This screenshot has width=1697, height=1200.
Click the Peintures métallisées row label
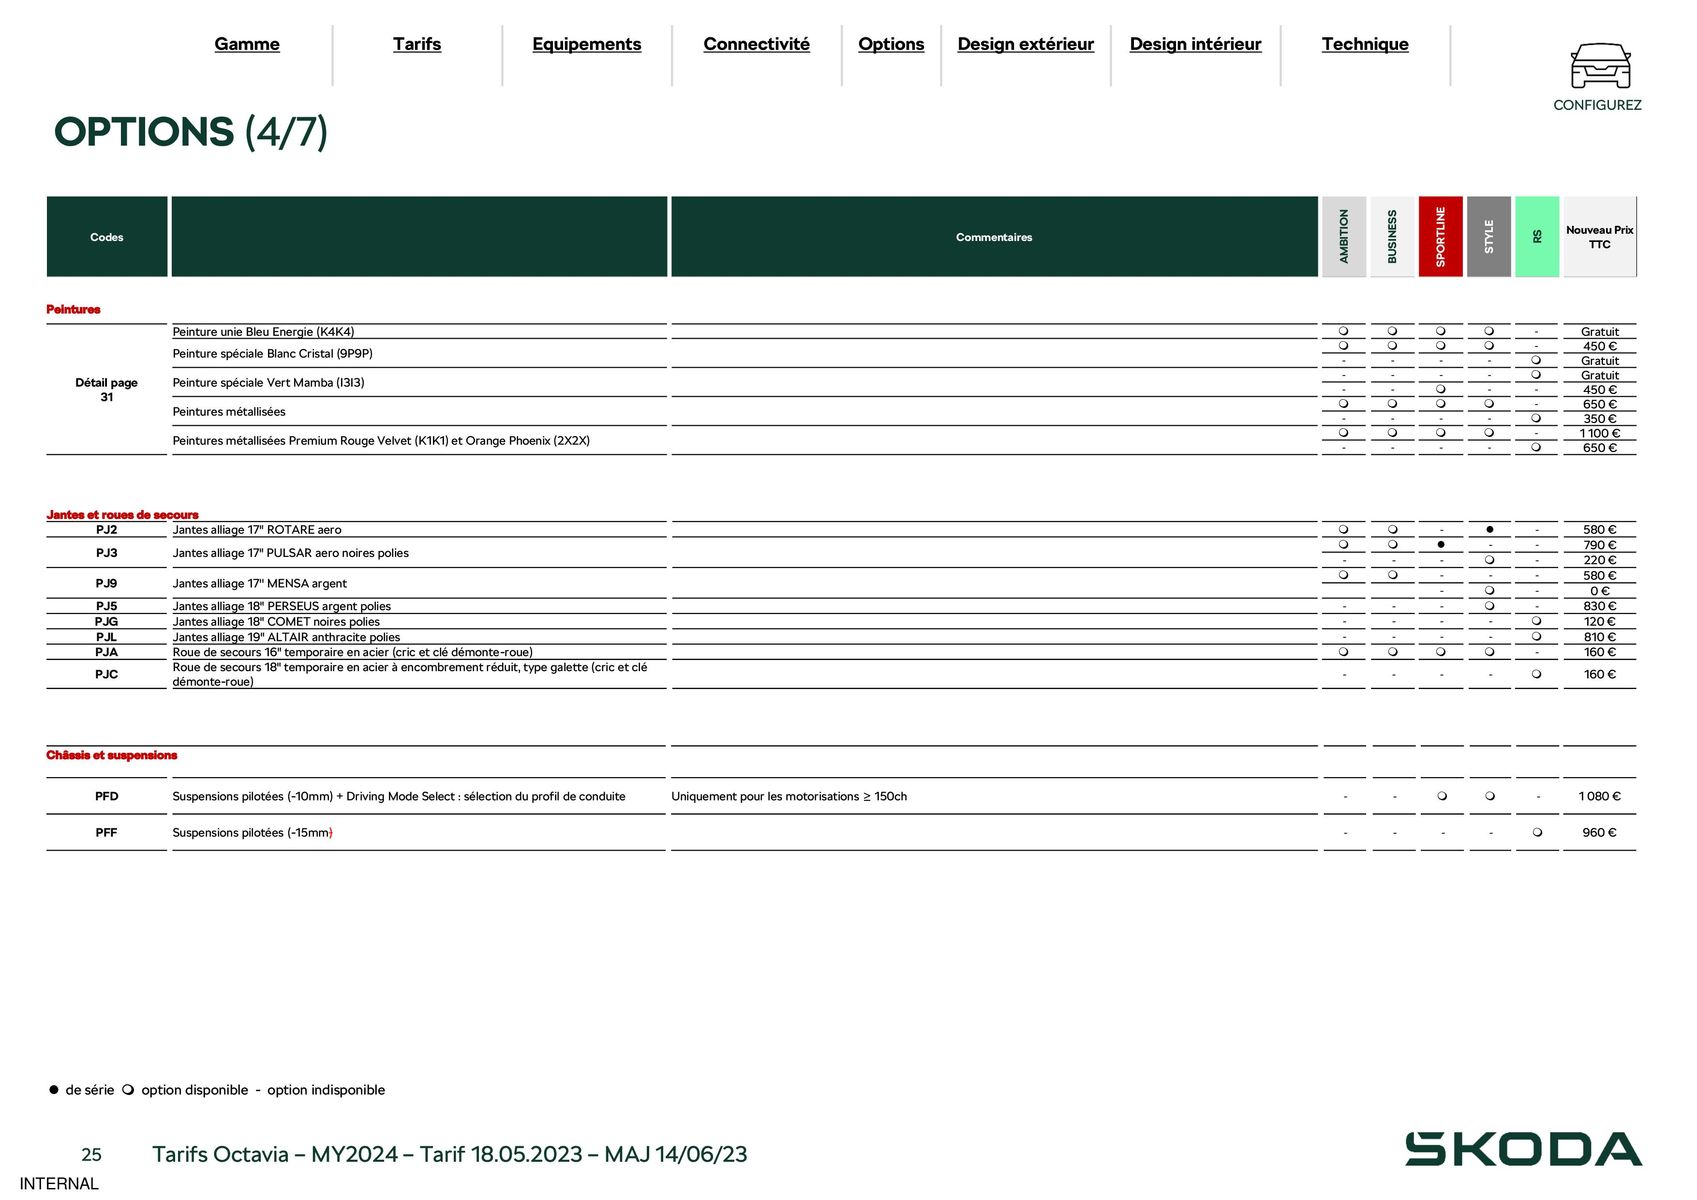click(229, 411)
